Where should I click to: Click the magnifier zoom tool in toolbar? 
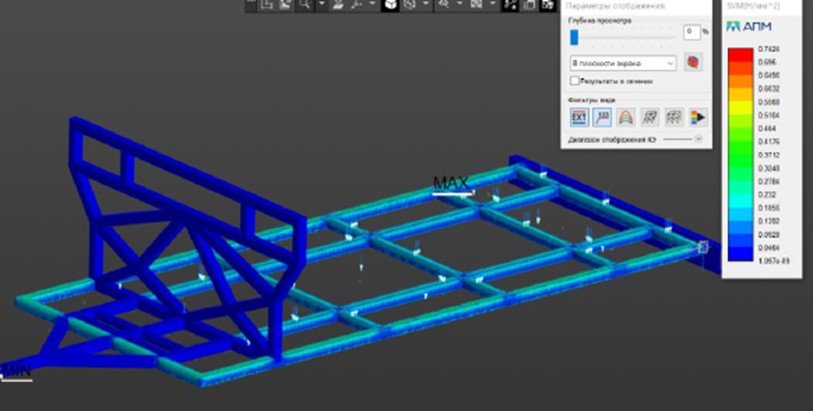(x=303, y=5)
